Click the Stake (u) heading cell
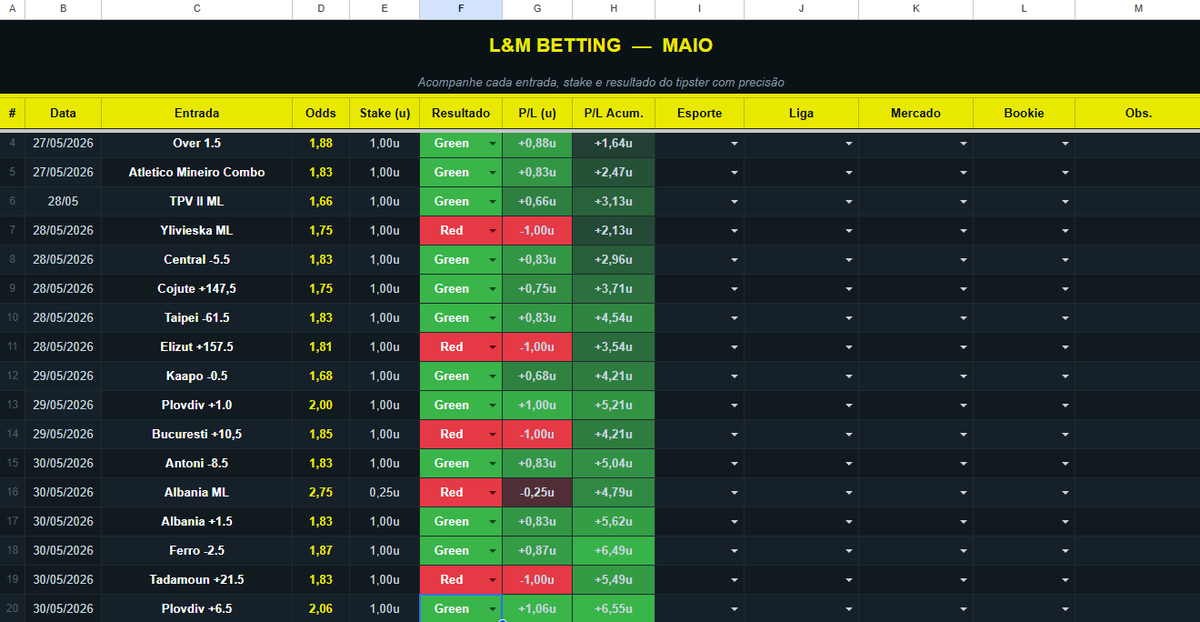This screenshot has width=1200, height=622. 385,113
